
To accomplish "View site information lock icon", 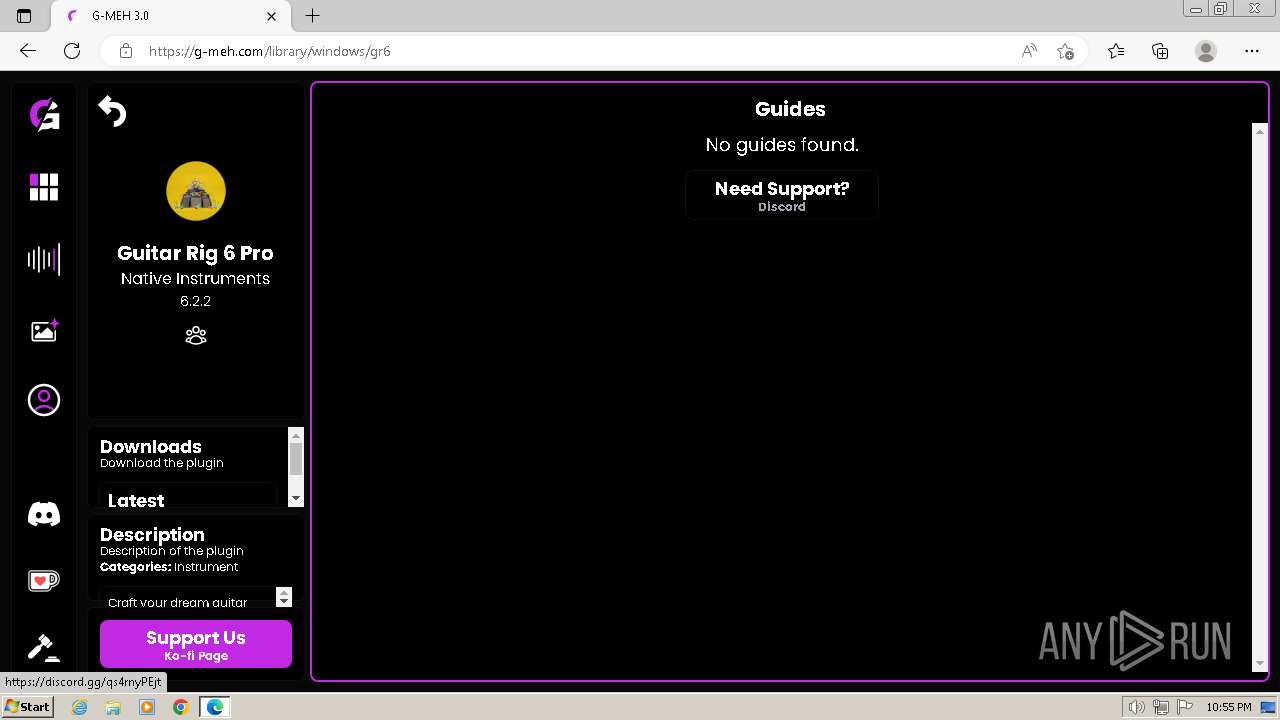I will click(x=125, y=51).
